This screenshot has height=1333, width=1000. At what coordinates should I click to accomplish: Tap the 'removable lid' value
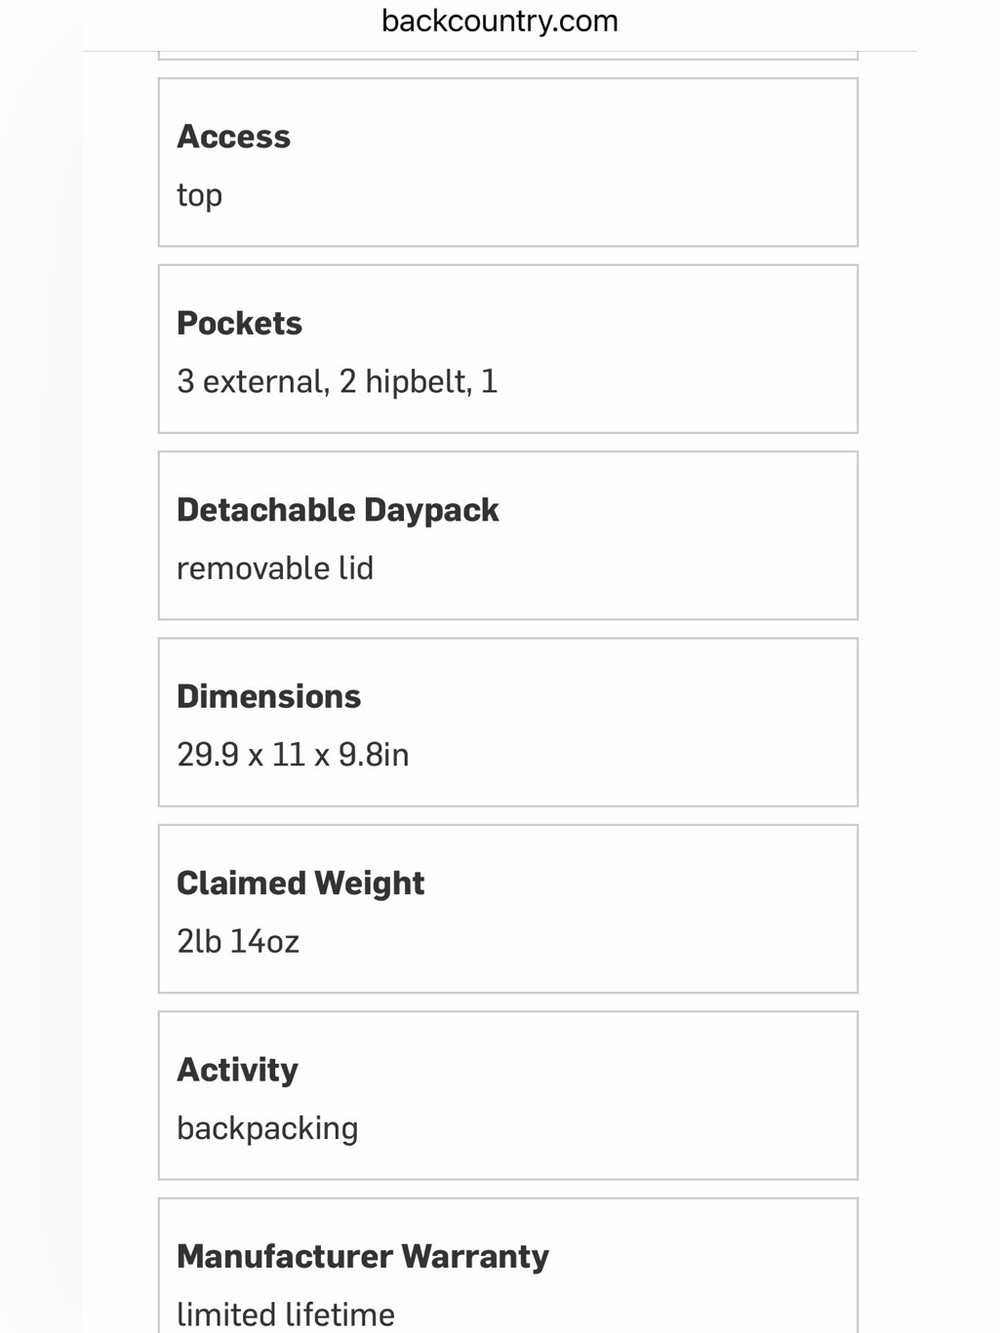pyautogui.click(x=275, y=568)
